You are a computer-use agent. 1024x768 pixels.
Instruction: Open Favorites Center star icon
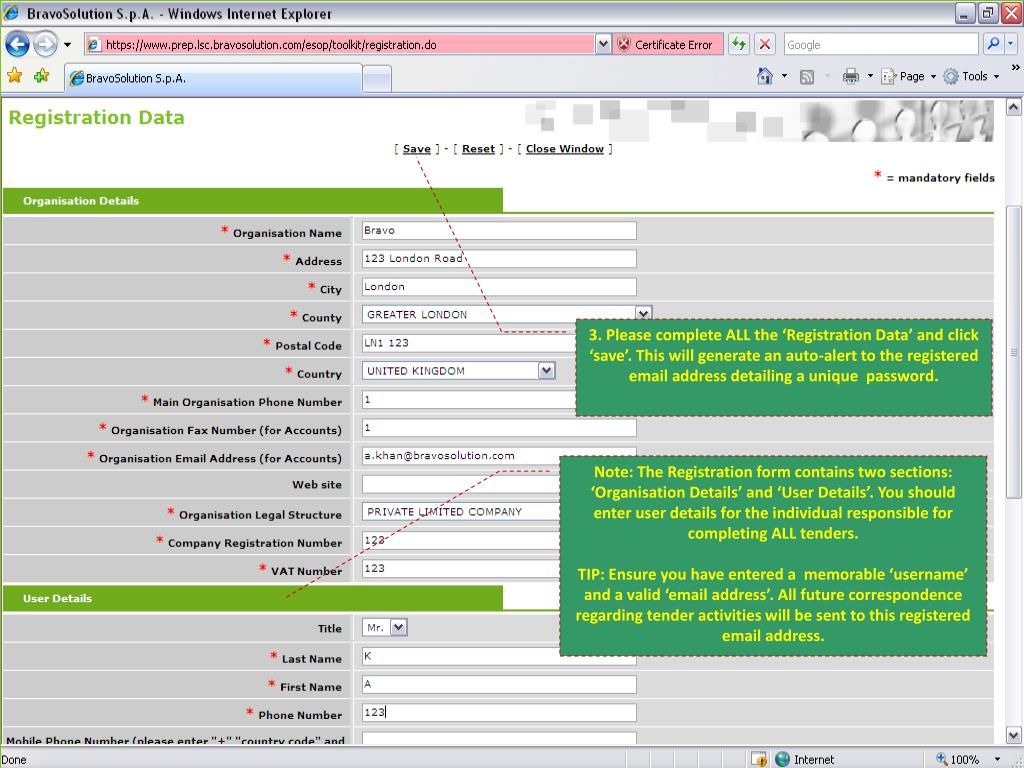(x=14, y=76)
